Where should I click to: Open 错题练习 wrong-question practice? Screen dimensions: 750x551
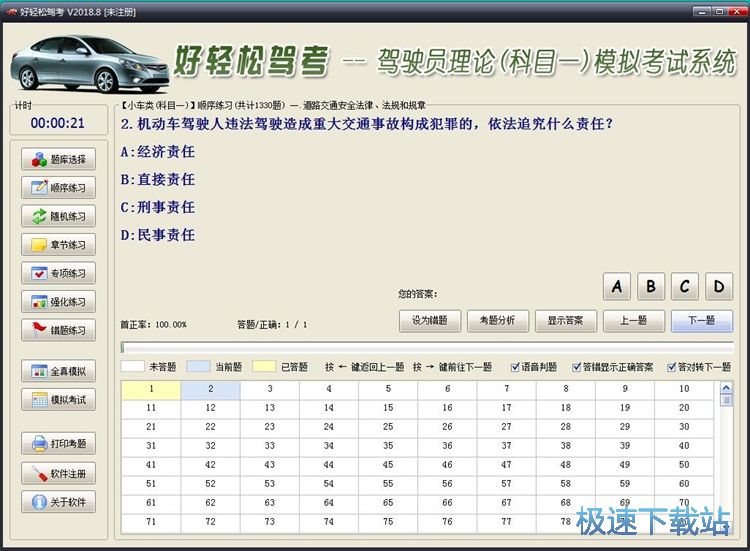point(59,330)
